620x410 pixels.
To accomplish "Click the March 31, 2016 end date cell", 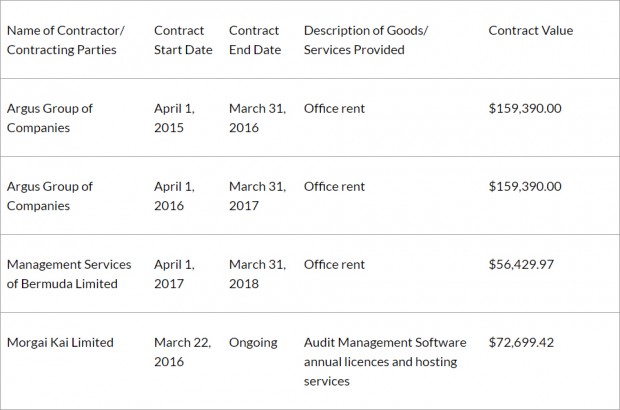I will click(257, 118).
